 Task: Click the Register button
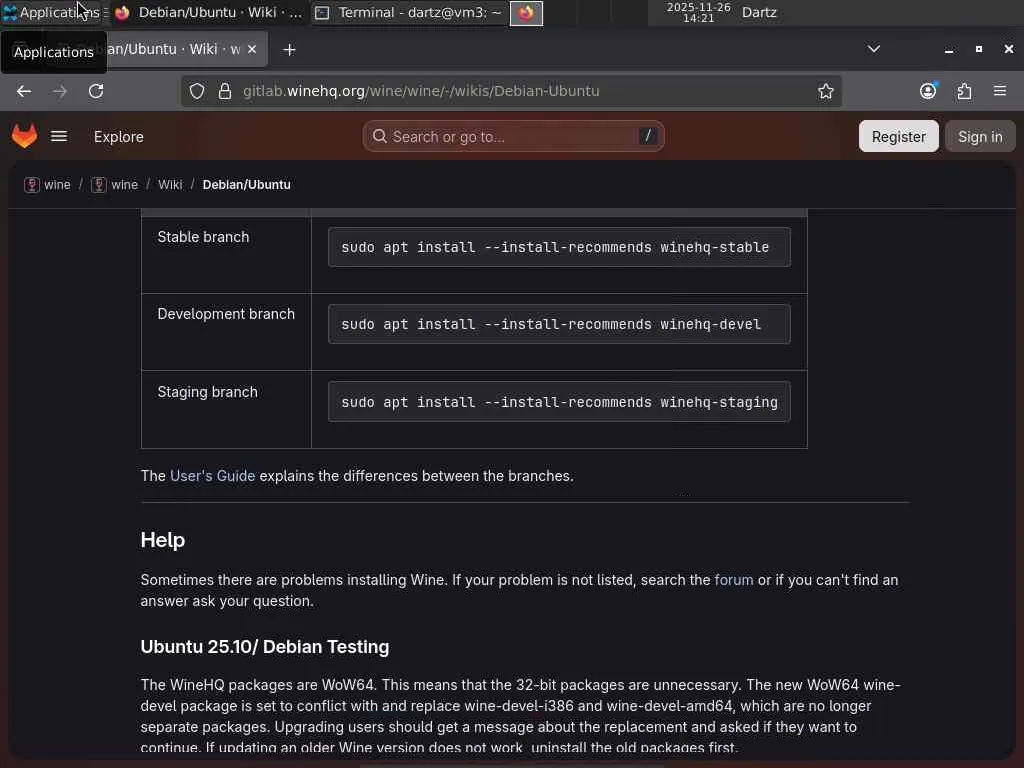click(x=898, y=136)
